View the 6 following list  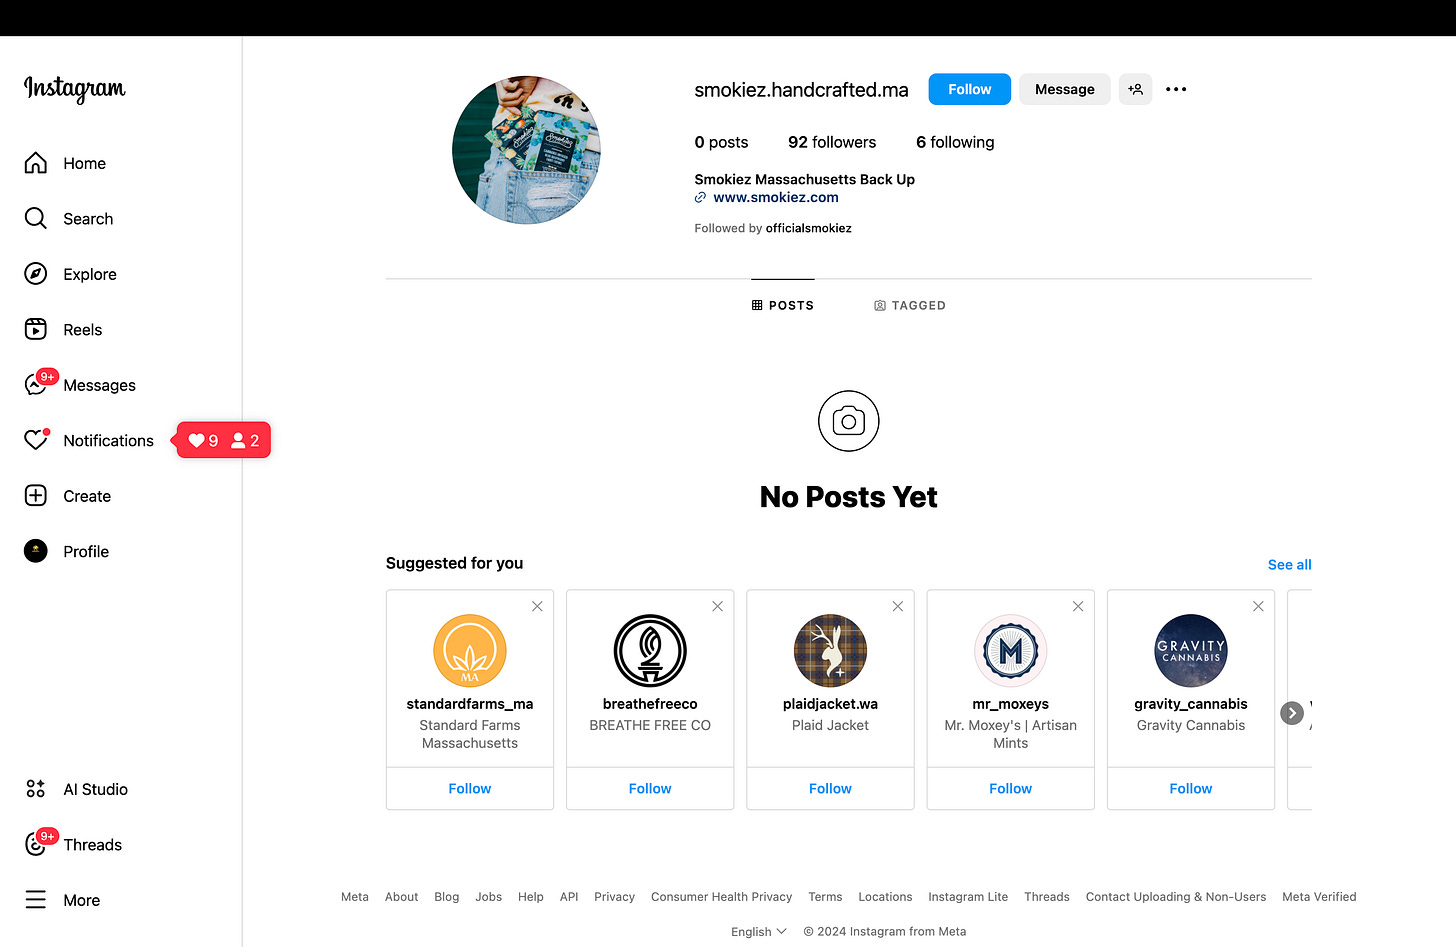click(x=955, y=142)
